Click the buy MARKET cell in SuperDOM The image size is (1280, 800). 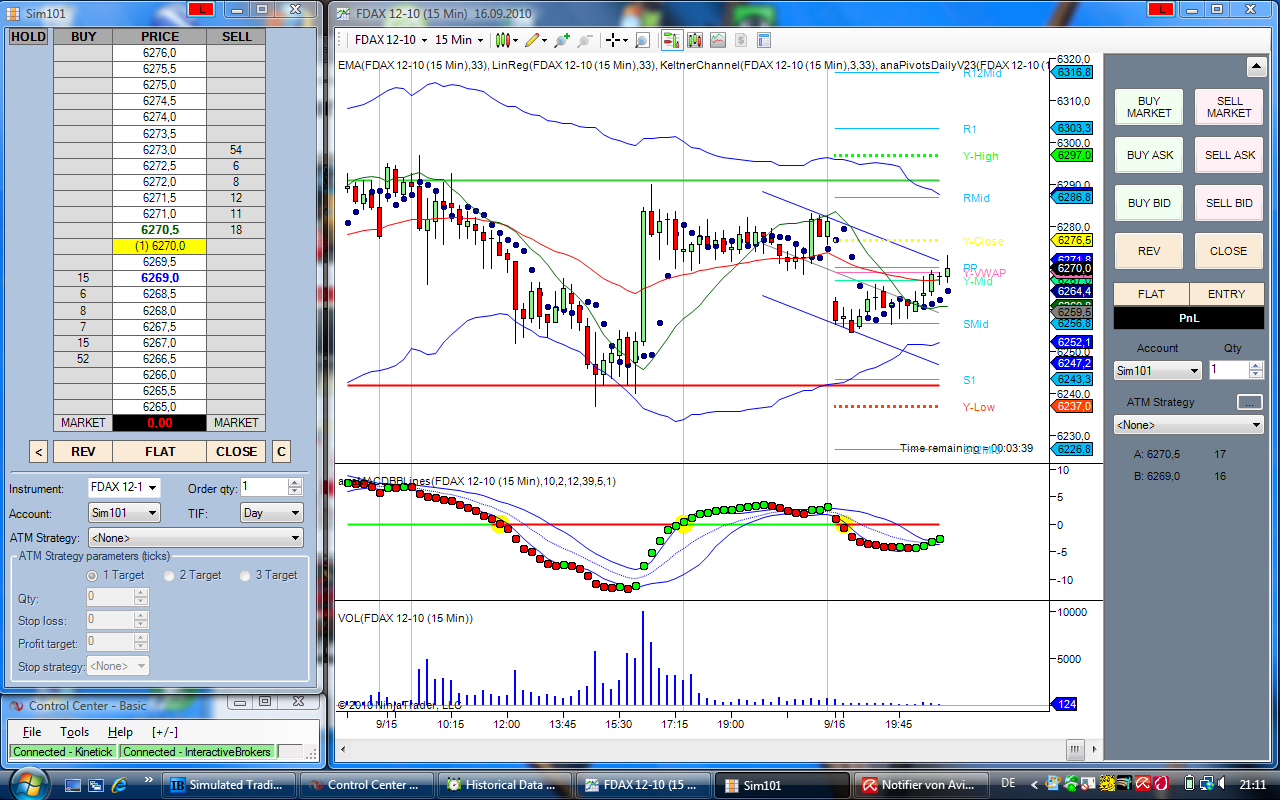click(x=83, y=423)
